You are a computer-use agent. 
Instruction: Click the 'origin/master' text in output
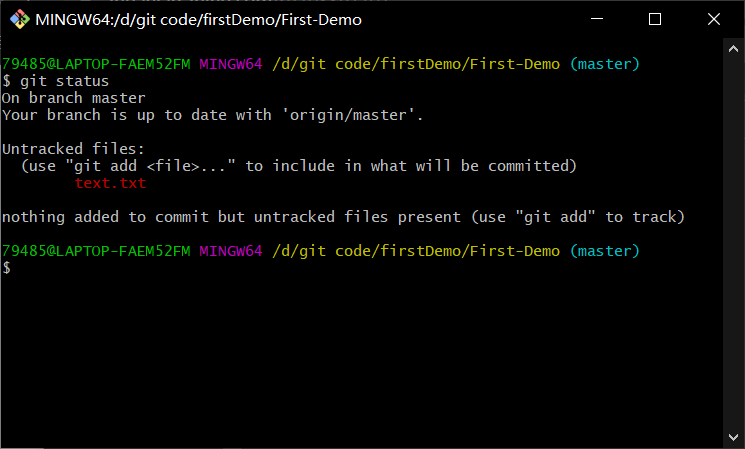pyautogui.click(x=348, y=115)
